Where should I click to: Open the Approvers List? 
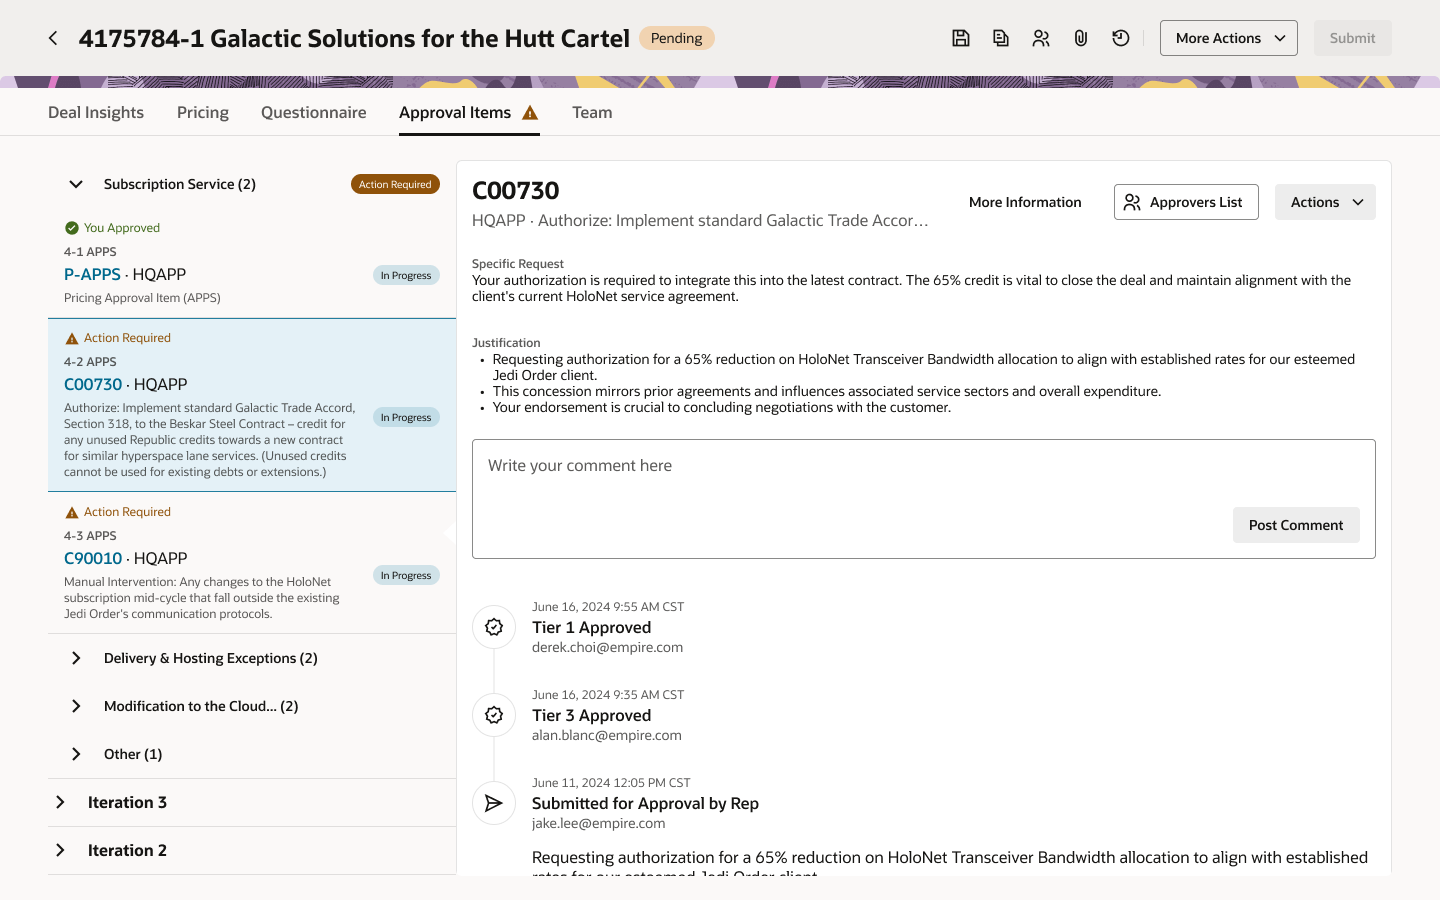1186,202
